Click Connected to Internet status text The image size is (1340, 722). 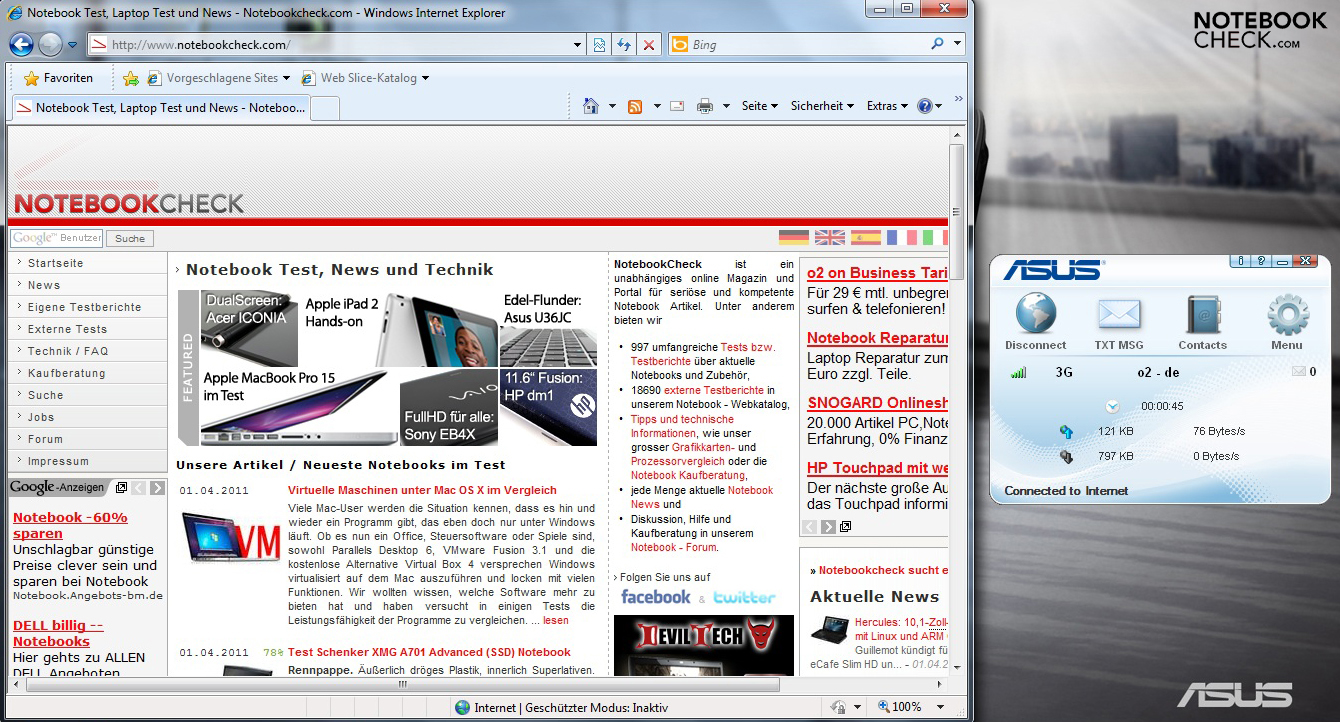tap(1066, 491)
